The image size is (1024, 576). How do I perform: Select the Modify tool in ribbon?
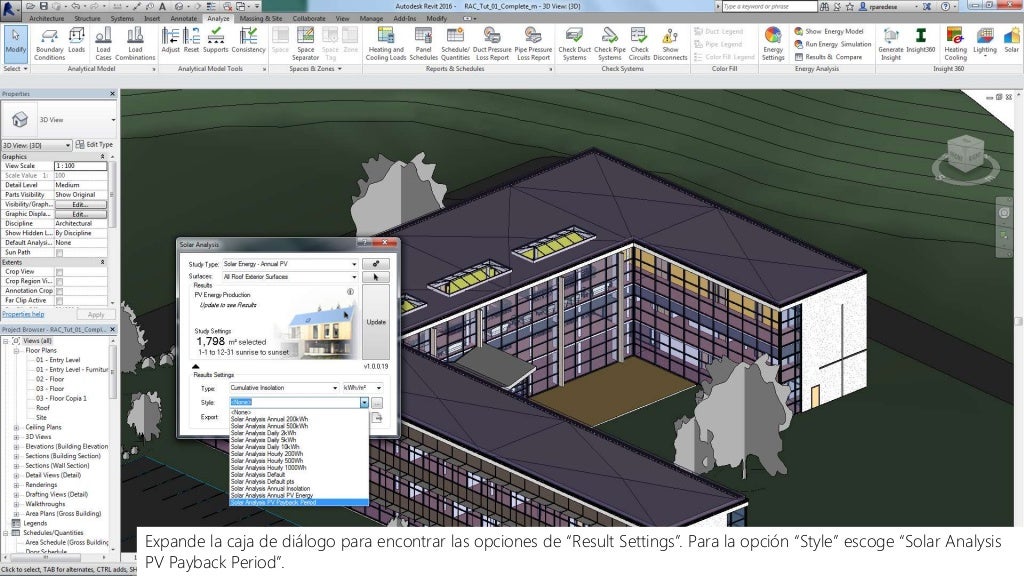16,42
